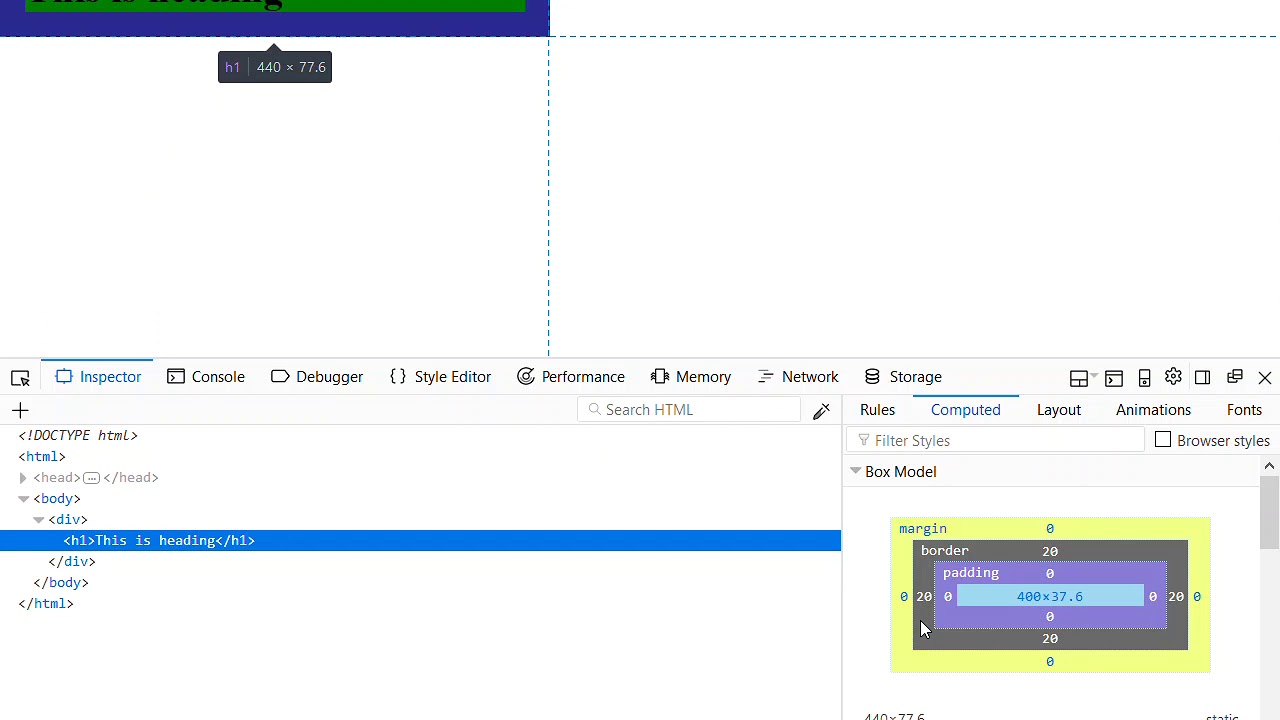Collapse the Box Model section
Image resolution: width=1280 pixels, height=720 pixels.
point(856,471)
